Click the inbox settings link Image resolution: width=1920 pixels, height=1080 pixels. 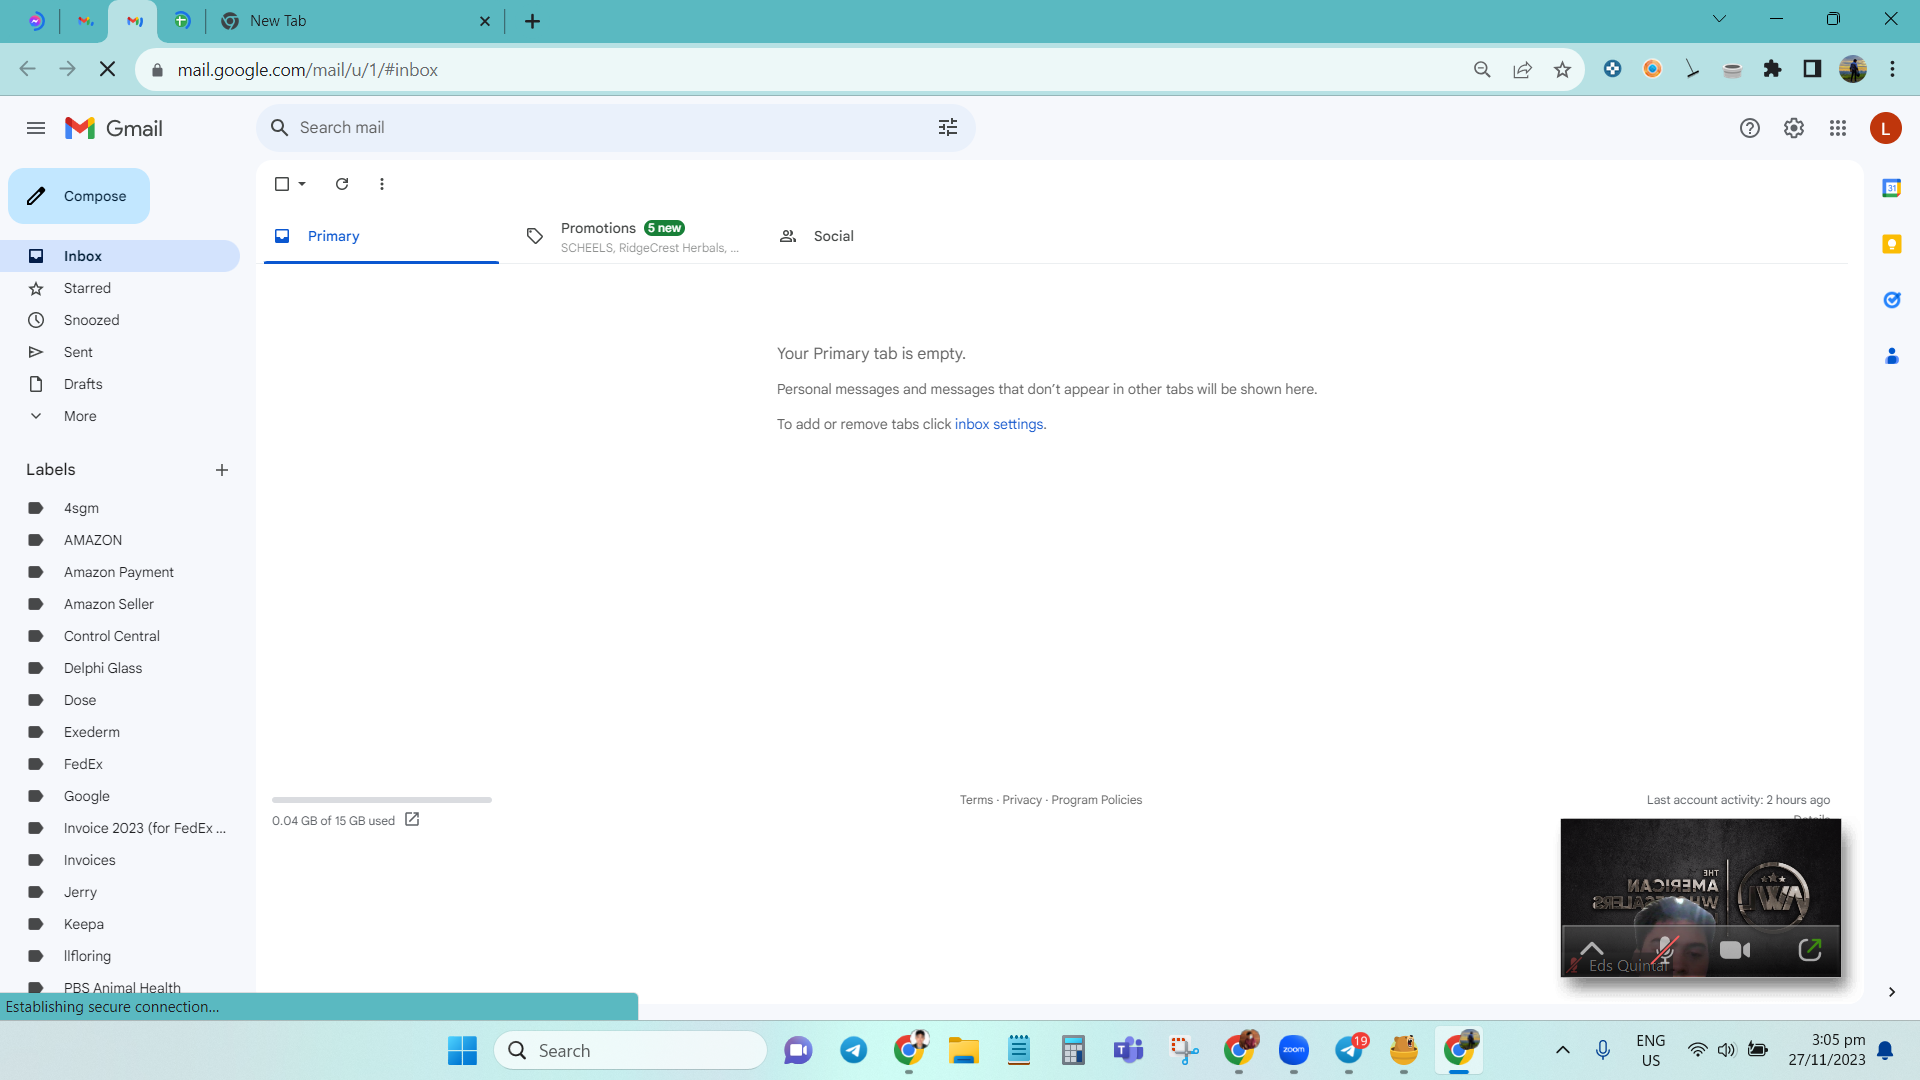tap(999, 424)
